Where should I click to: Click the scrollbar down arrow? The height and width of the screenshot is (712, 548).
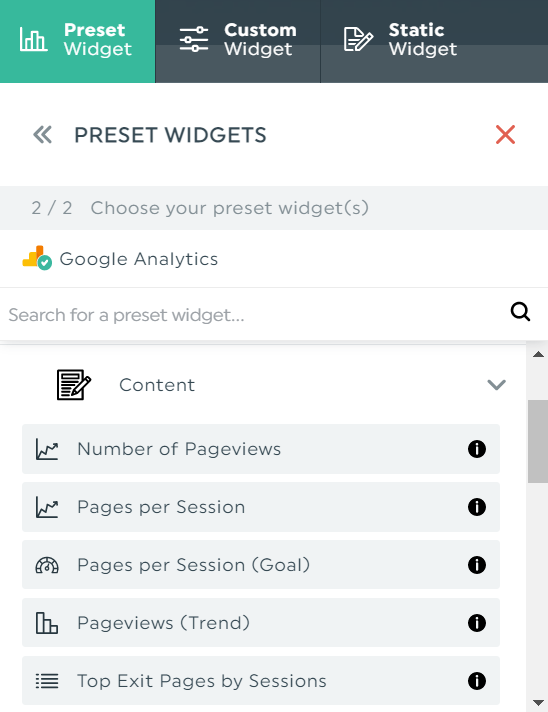click(538, 703)
